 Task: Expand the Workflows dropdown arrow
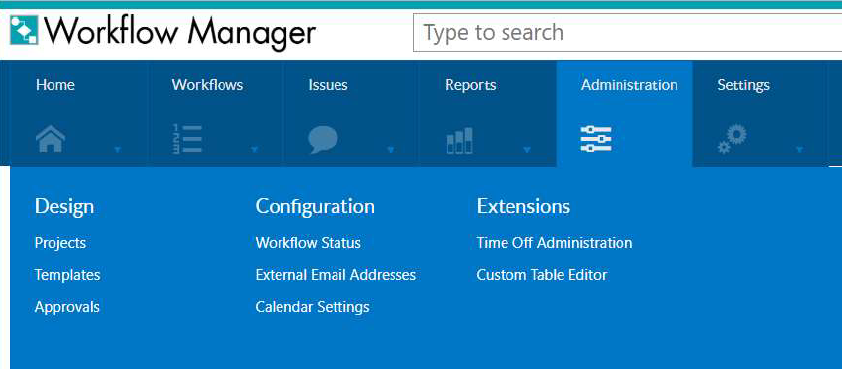pyautogui.click(x=255, y=150)
